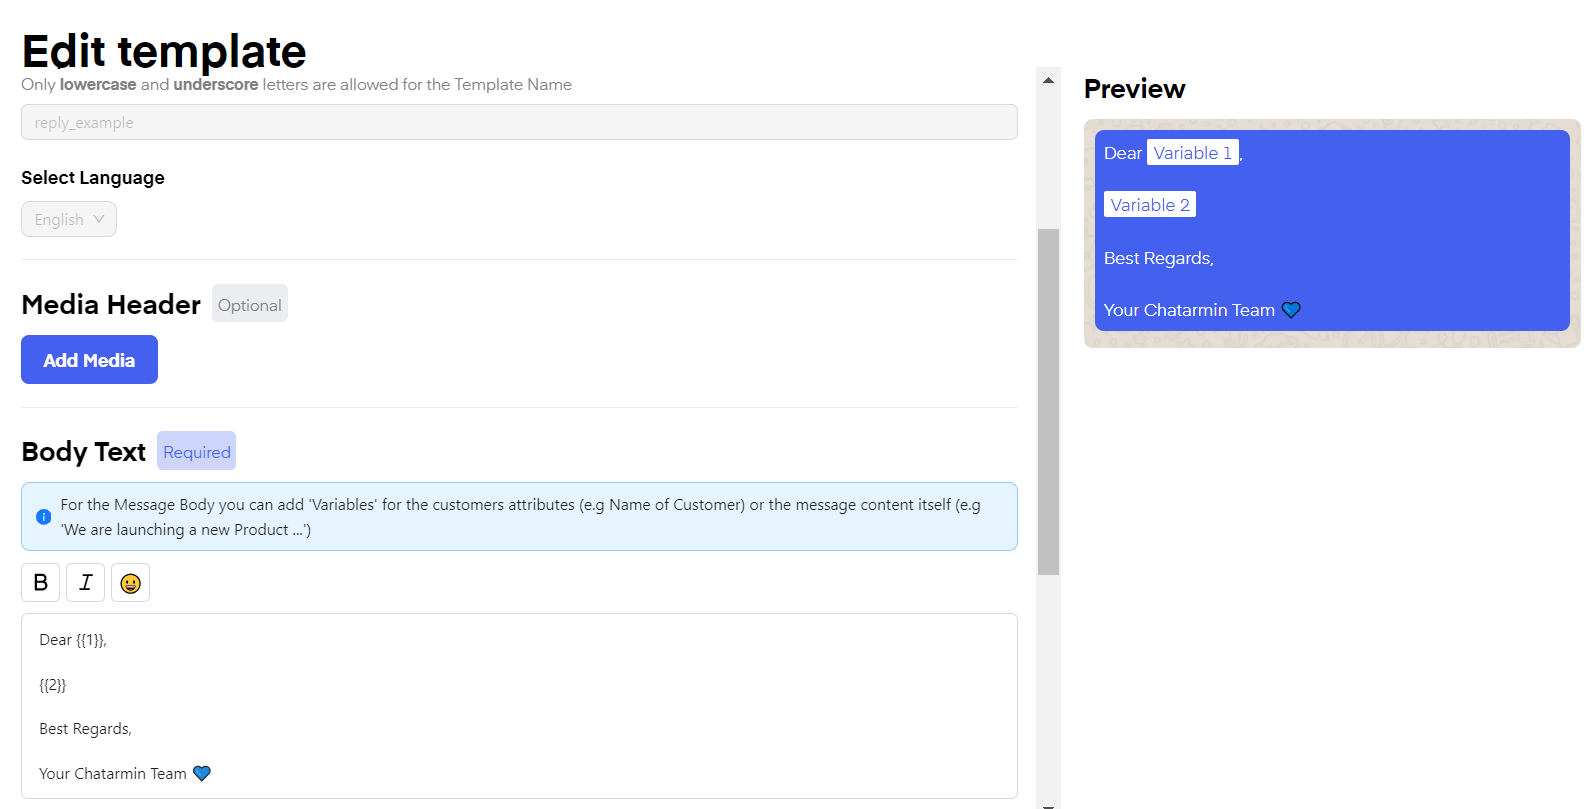
Task: Click the blue heart emoji in the preview bubble
Action: (x=1291, y=310)
